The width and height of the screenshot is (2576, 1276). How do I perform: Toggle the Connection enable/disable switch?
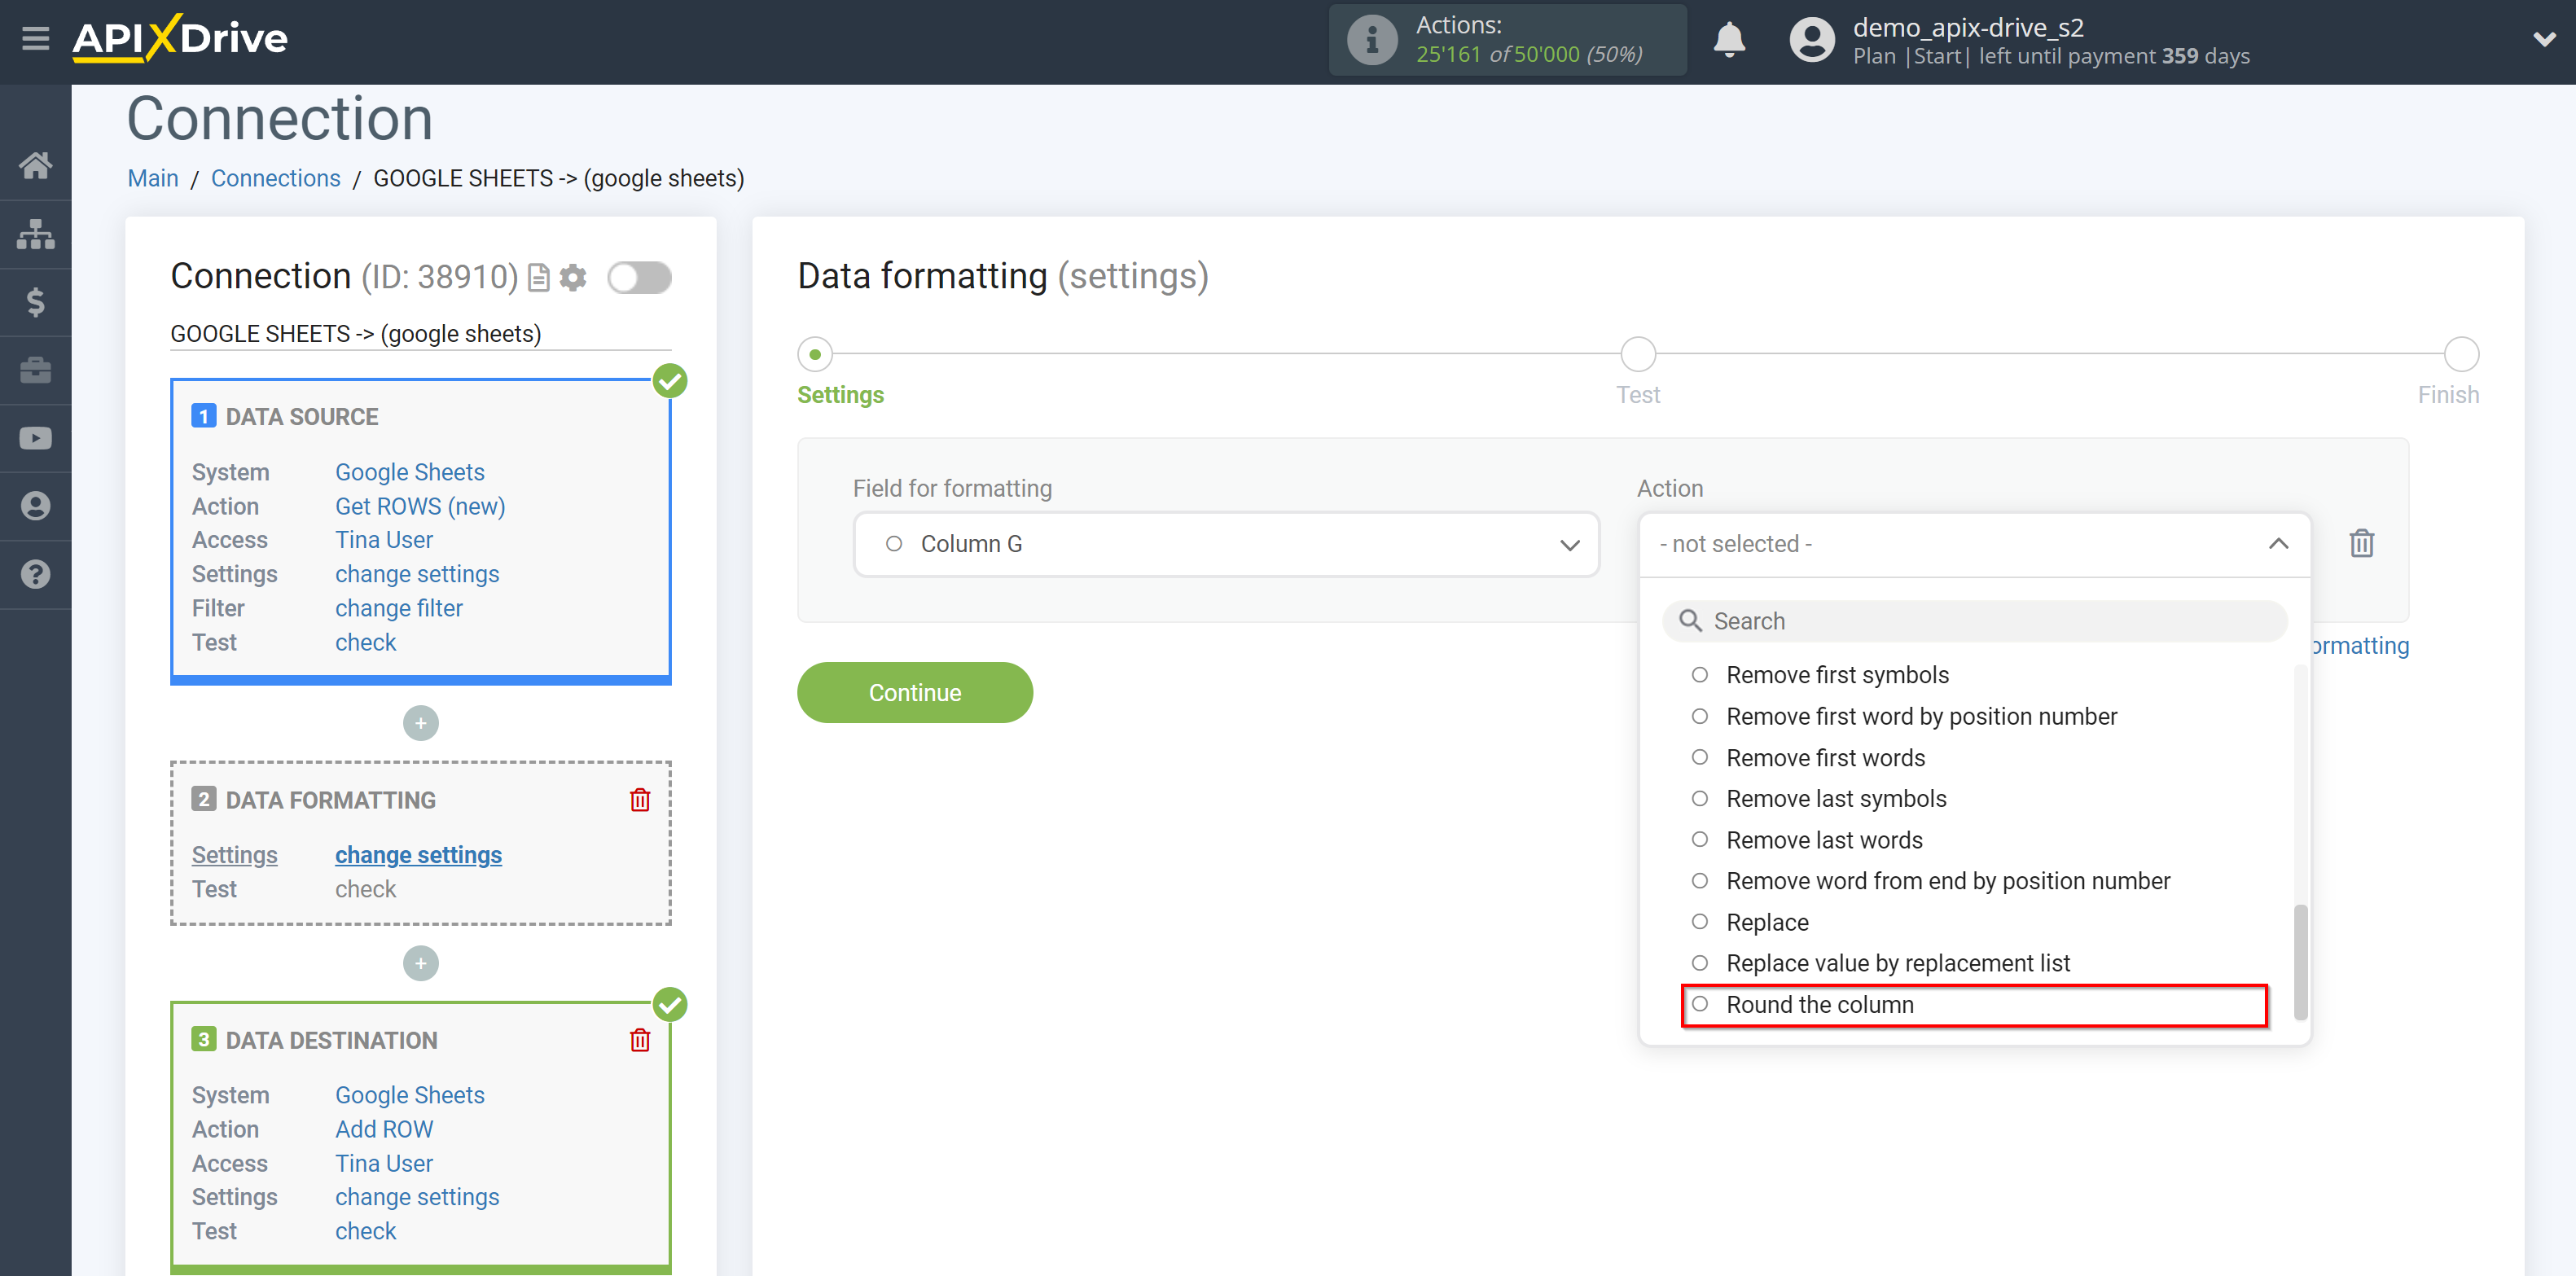641,278
